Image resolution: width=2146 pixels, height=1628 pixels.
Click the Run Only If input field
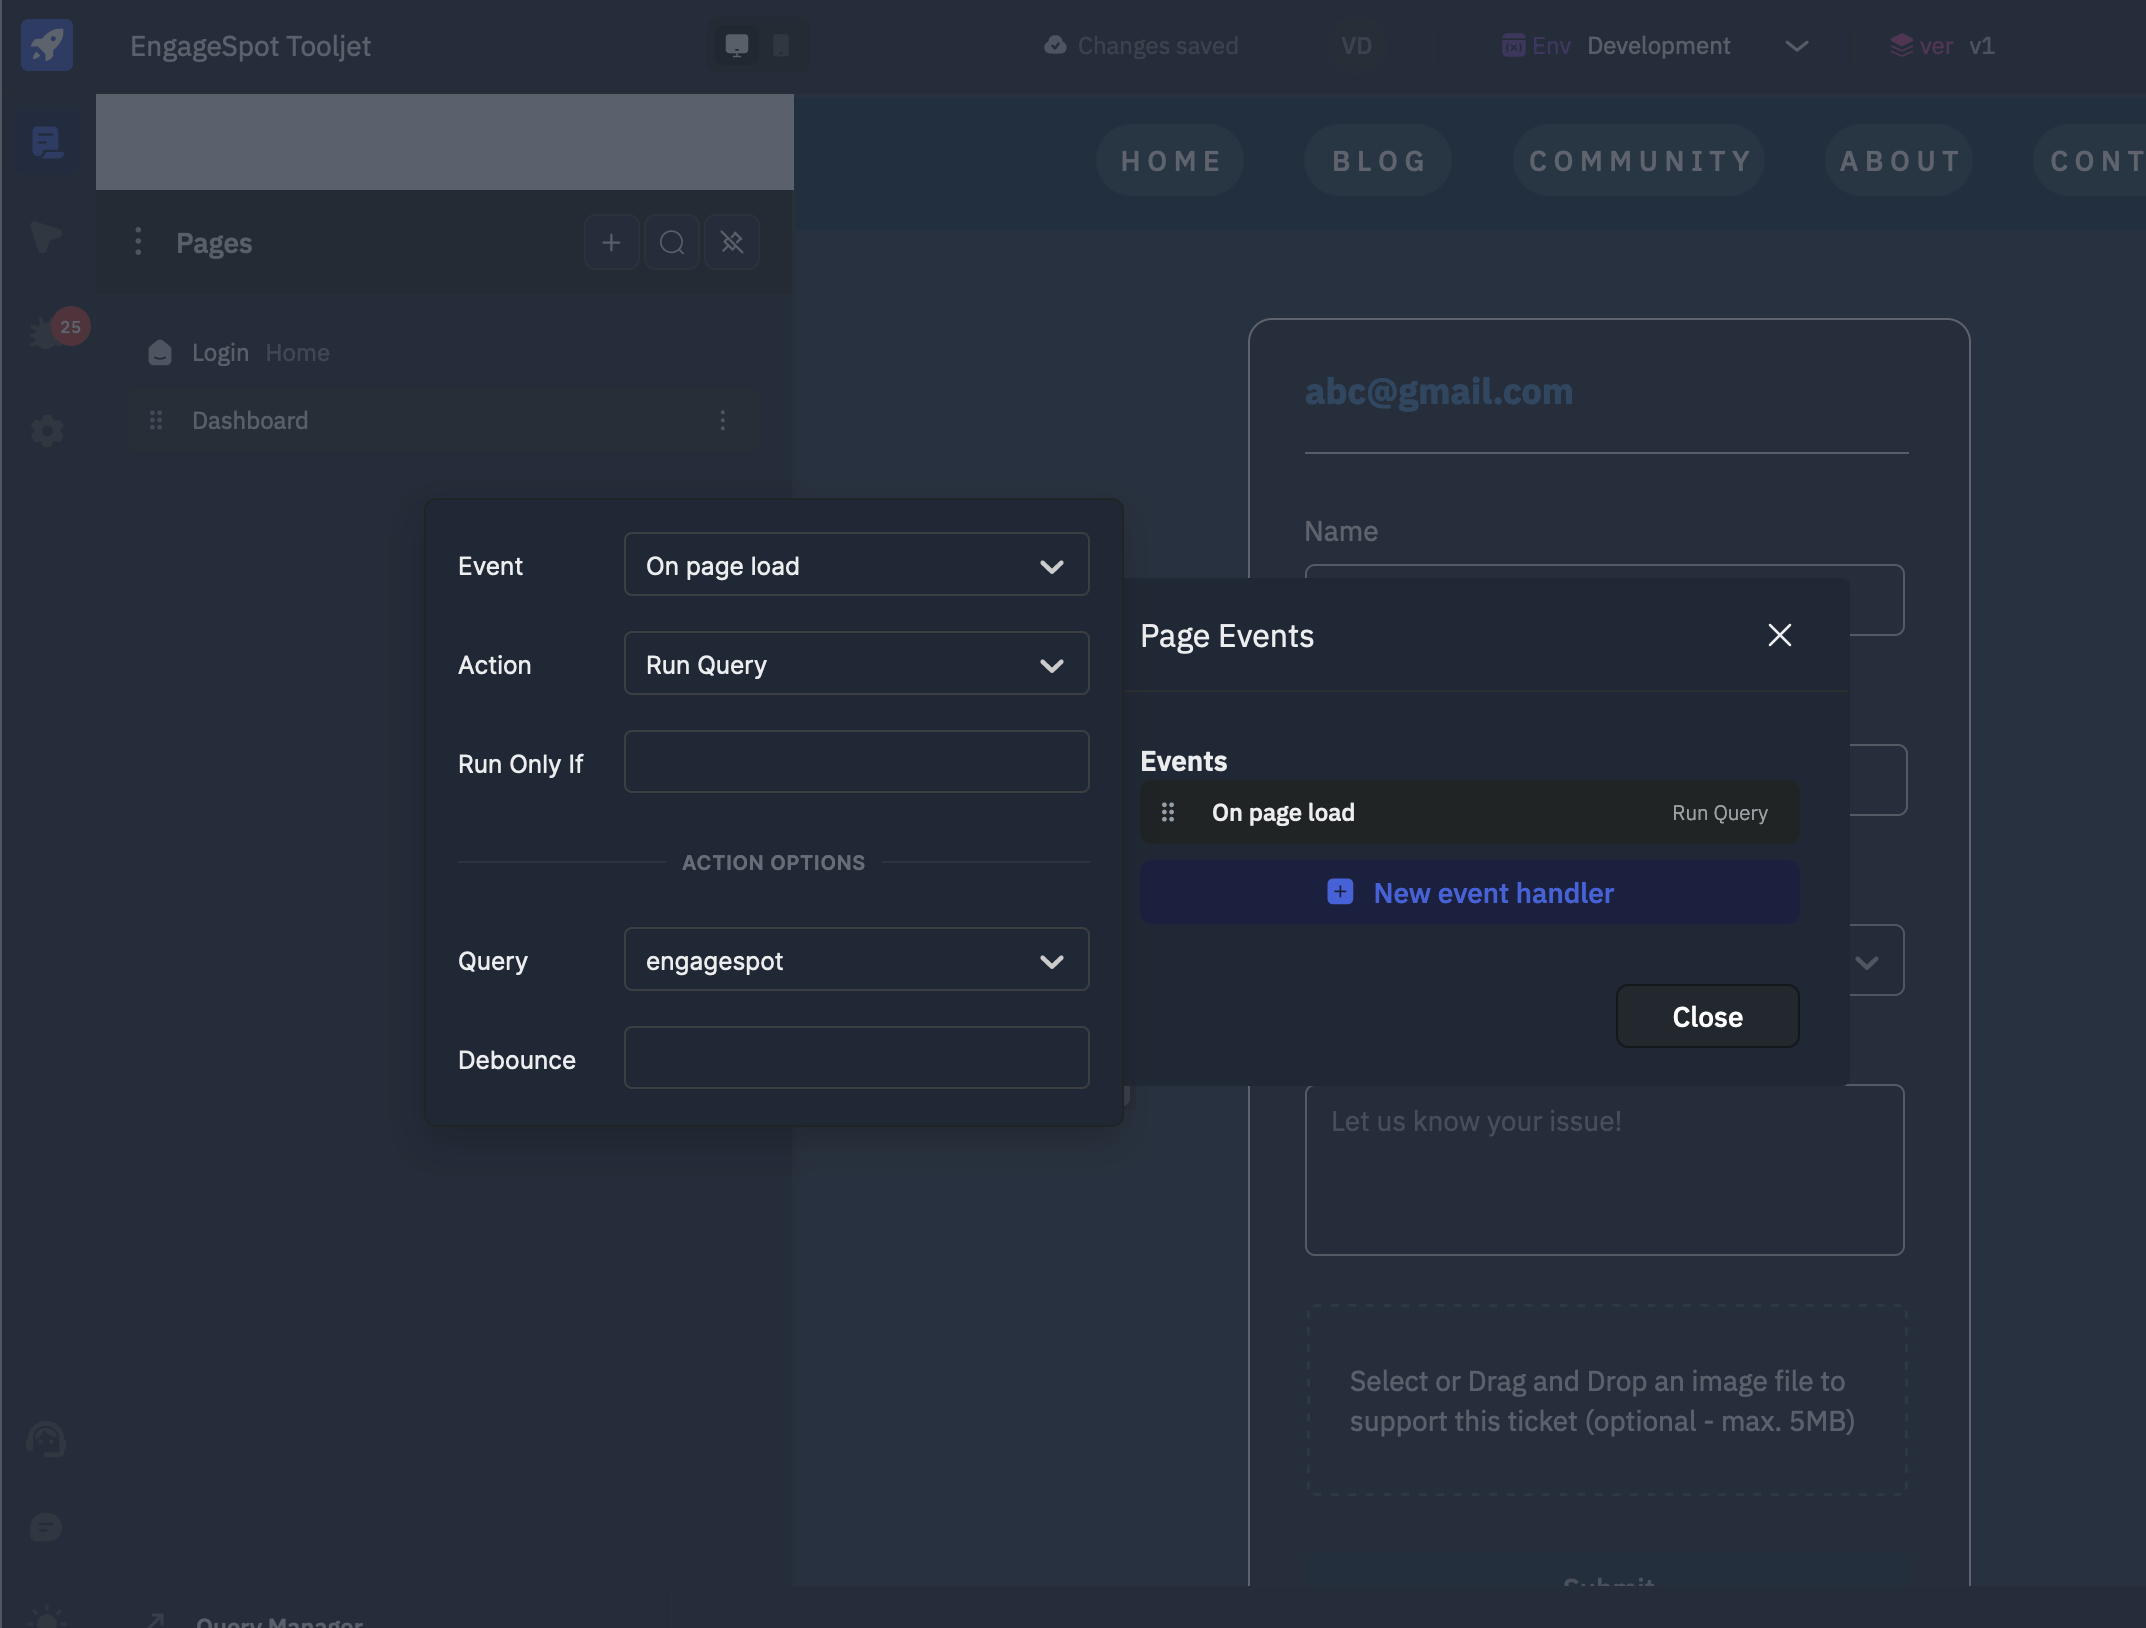856,762
